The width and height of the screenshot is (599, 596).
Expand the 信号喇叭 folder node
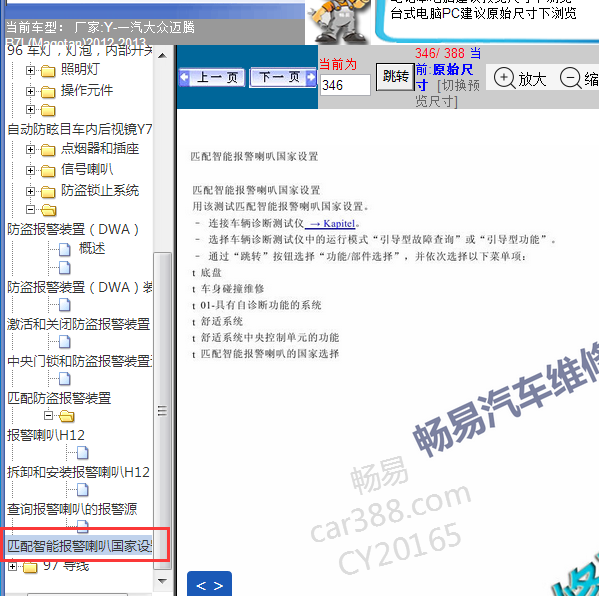[x=30, y=170]
